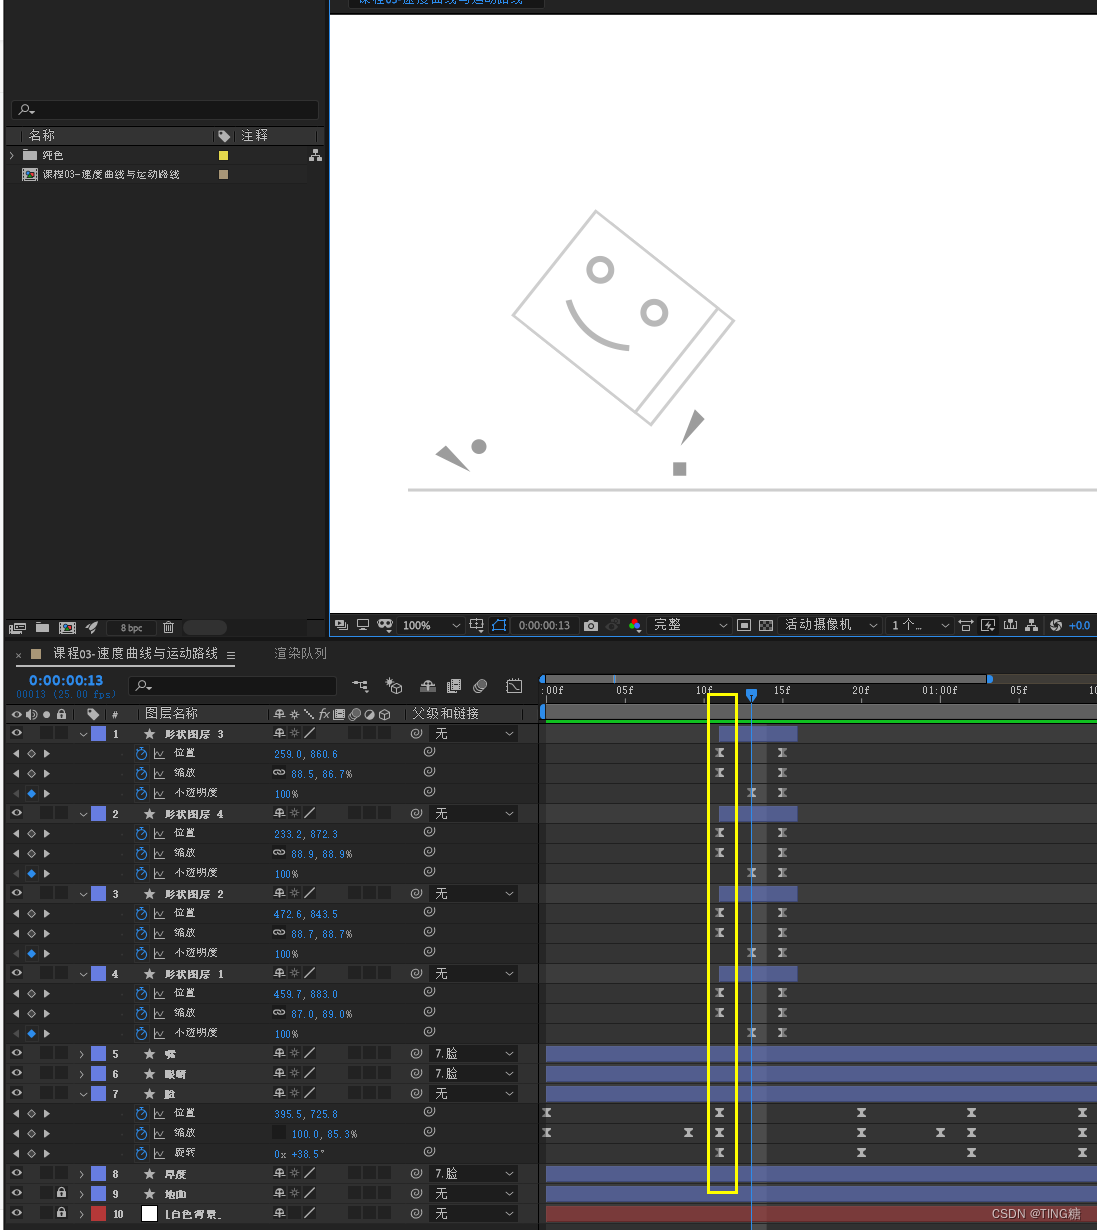This screenshot has width=1097, height=1230.
Task: Click the 图层名称 column header
Action: [x=171, y=714]
